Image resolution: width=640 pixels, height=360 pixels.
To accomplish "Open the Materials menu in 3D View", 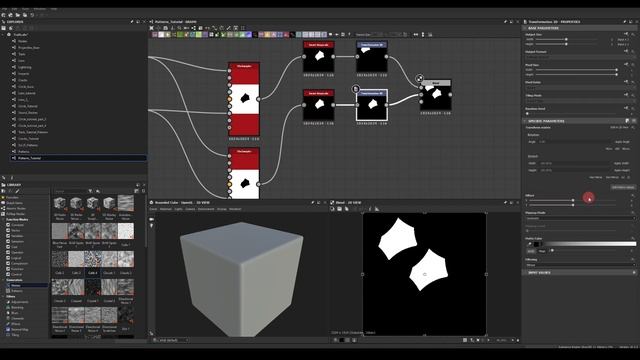I will pyautogui.click(x=166, y=209).
